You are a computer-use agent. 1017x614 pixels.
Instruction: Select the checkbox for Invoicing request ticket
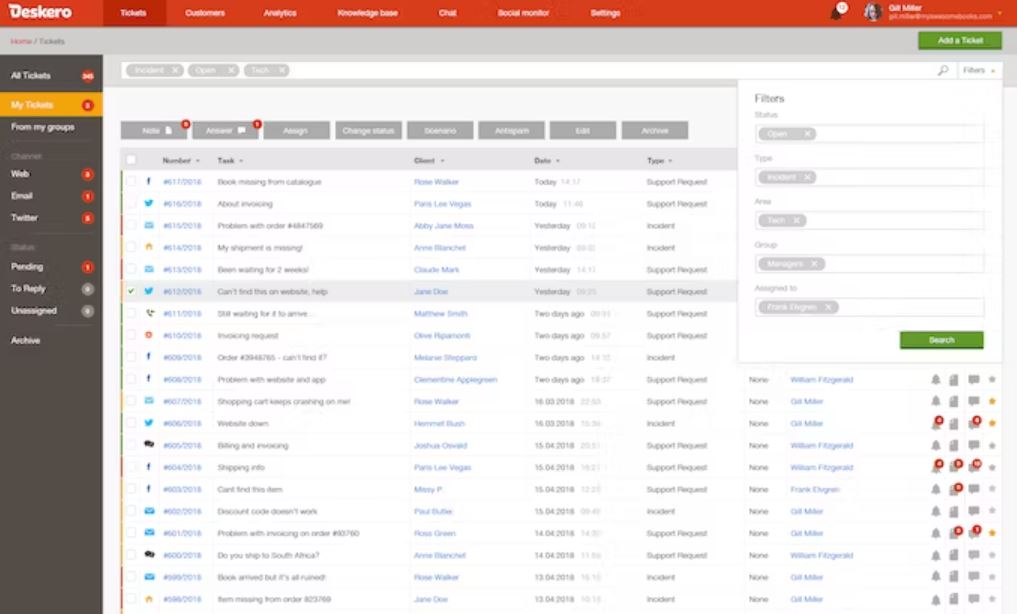[132, 335]
